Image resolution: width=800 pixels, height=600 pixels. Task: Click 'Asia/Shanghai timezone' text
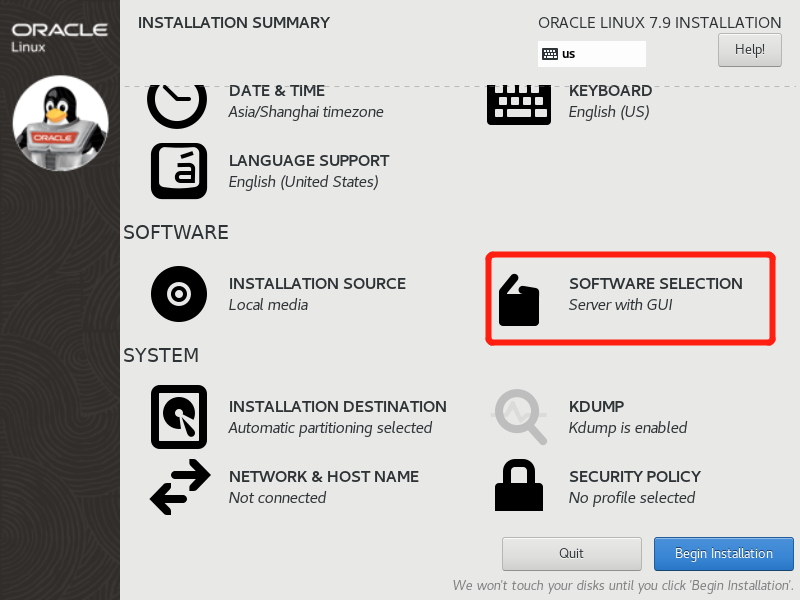[306, 112]
